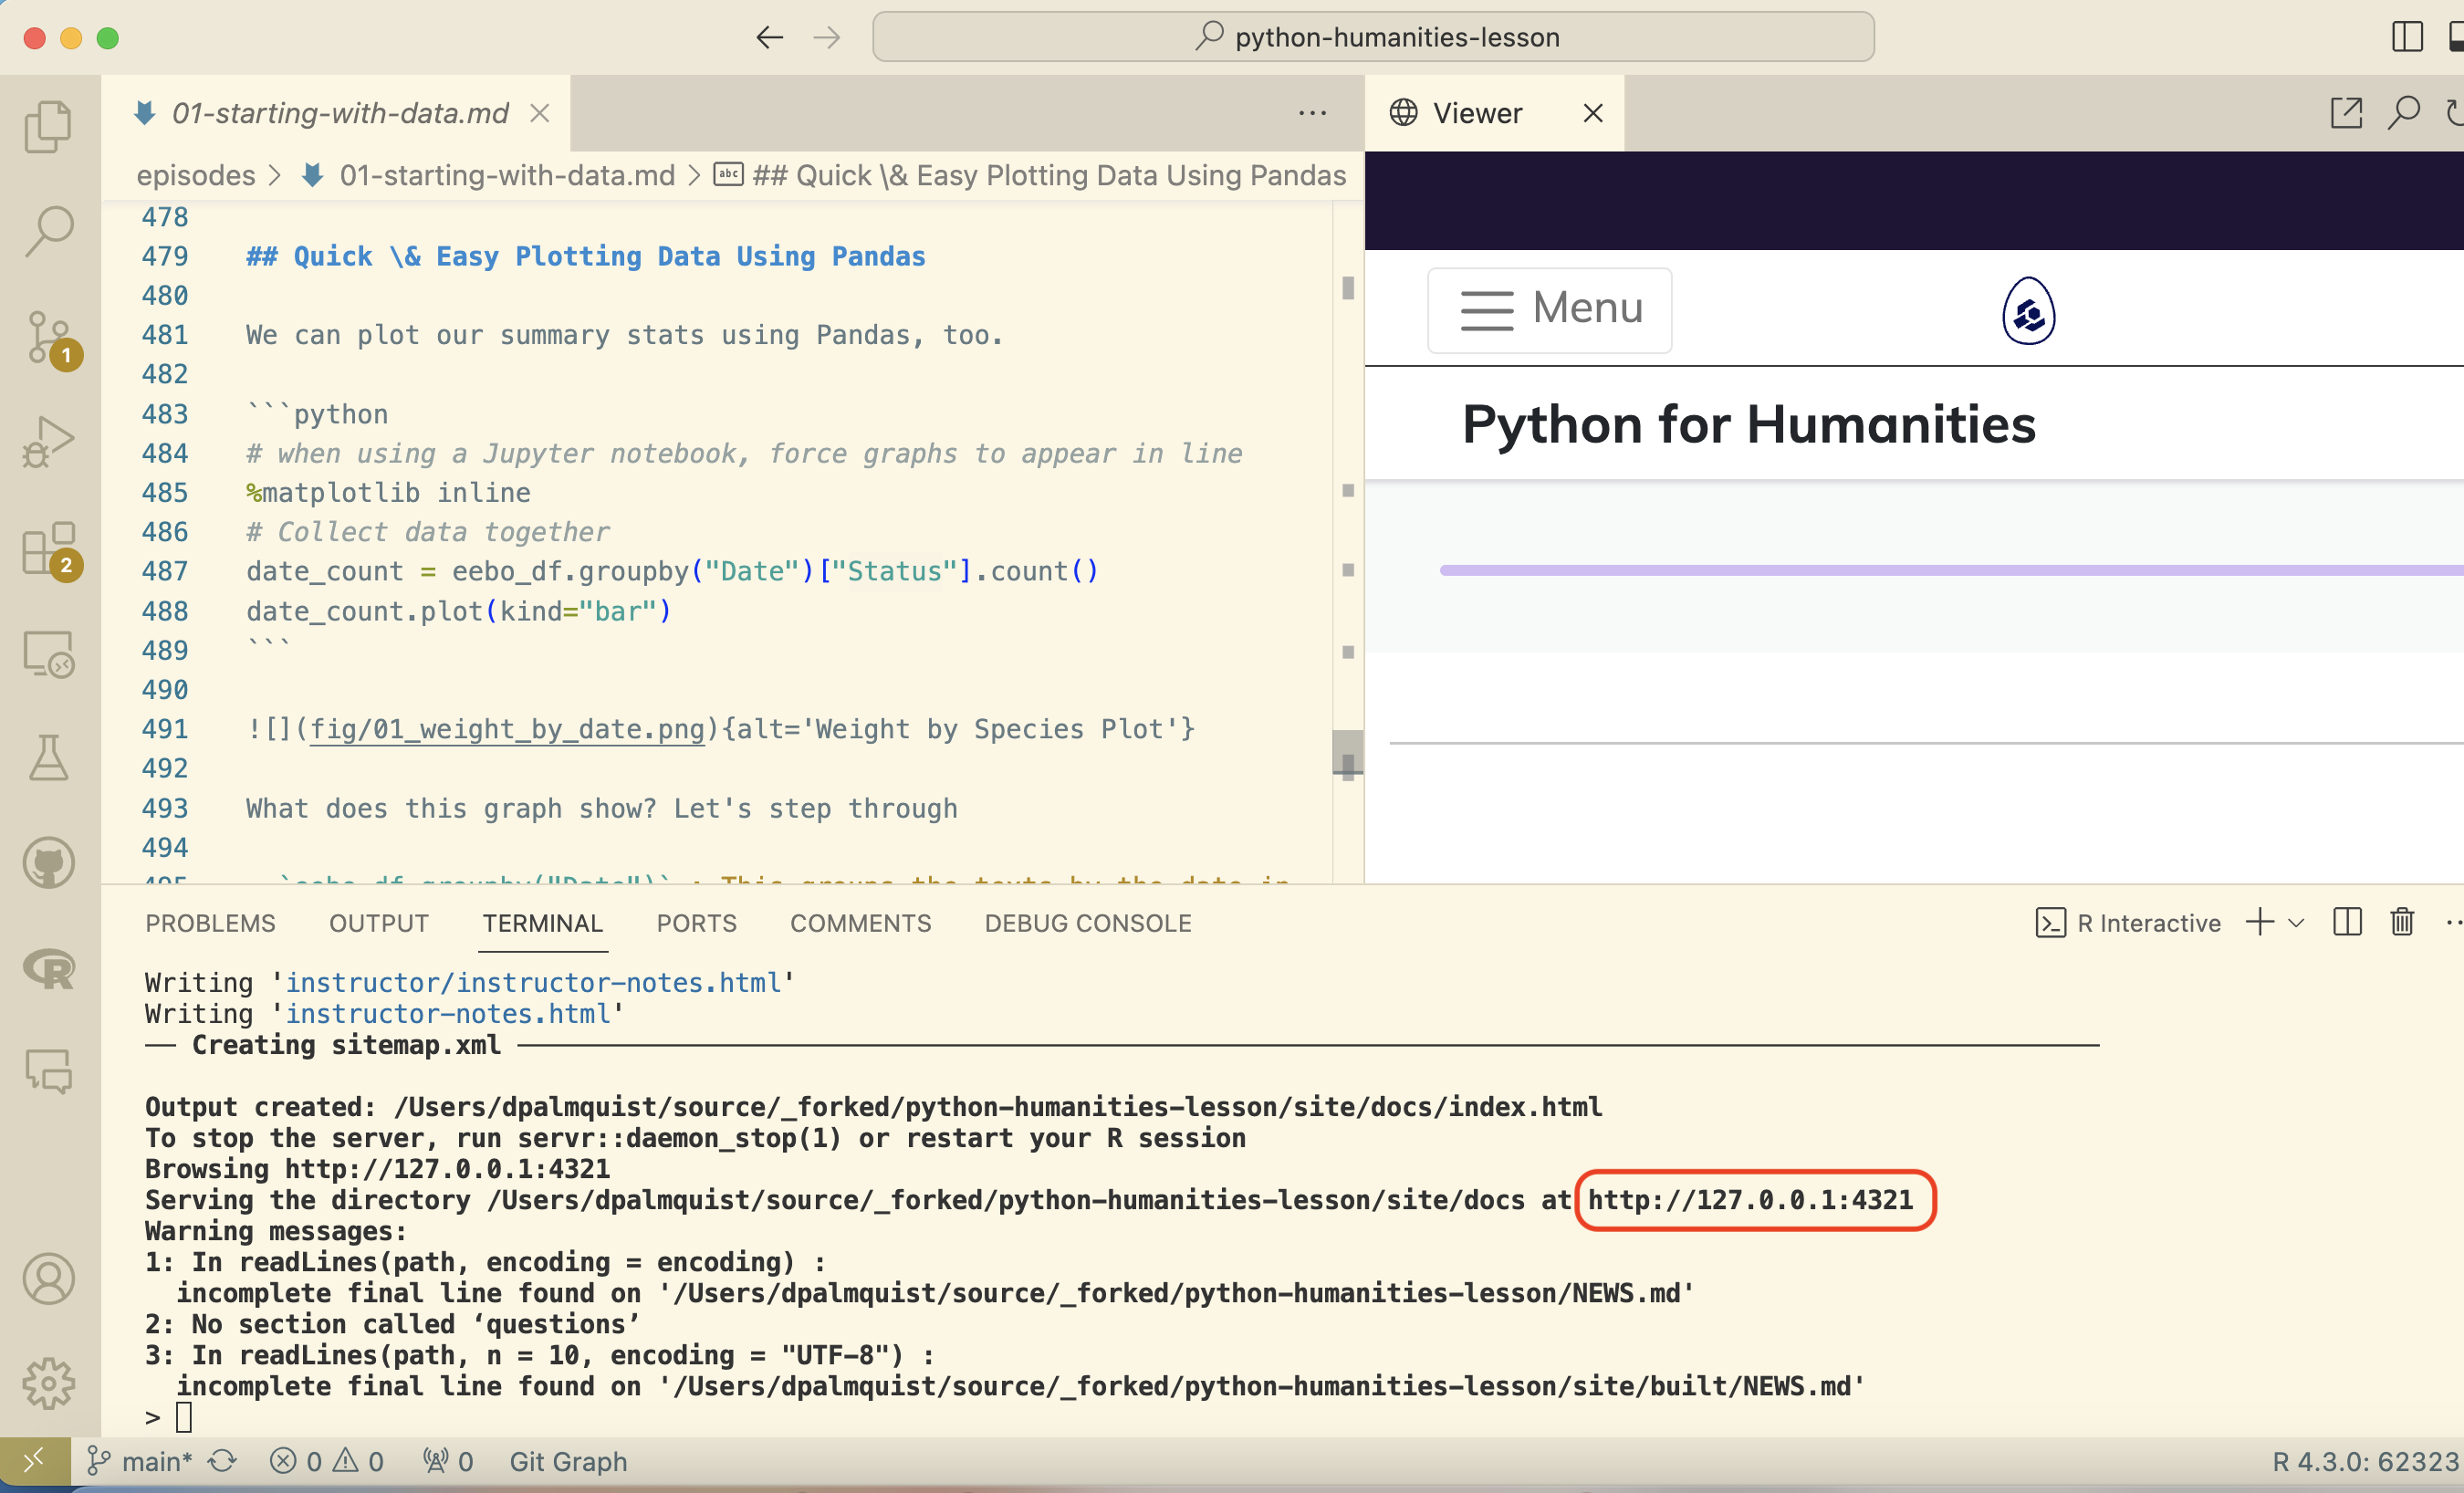Select the TERMINAL panel tab
The height and width of the screenshot is (1493, 2464).
point(543,923)
